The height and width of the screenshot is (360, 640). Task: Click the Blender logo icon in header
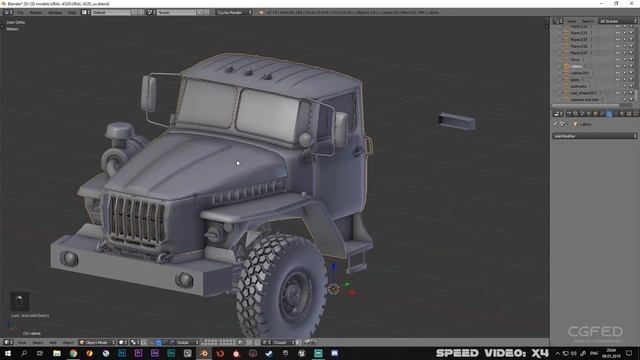coord(261,12)
